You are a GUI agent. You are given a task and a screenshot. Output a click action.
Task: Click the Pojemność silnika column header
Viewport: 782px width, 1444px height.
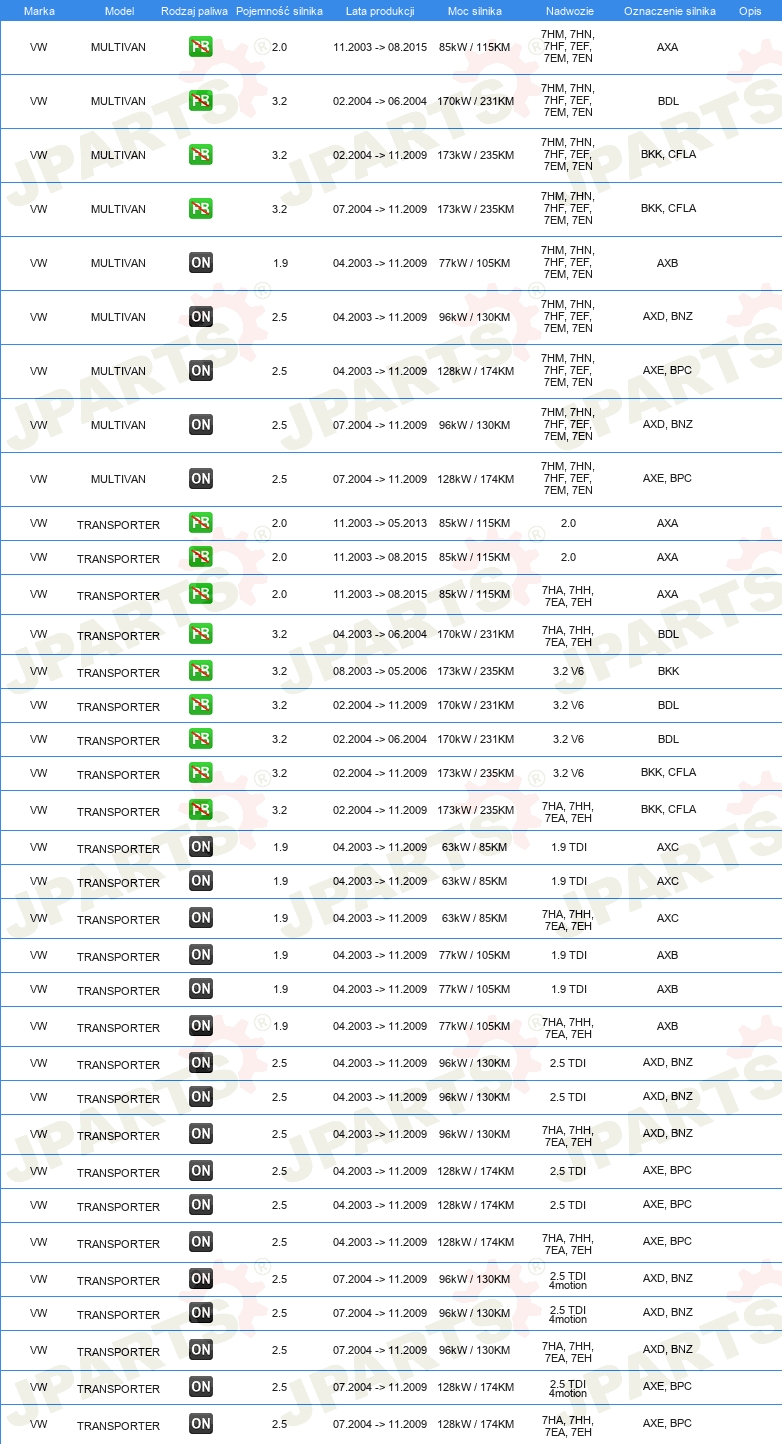point(279,11)
